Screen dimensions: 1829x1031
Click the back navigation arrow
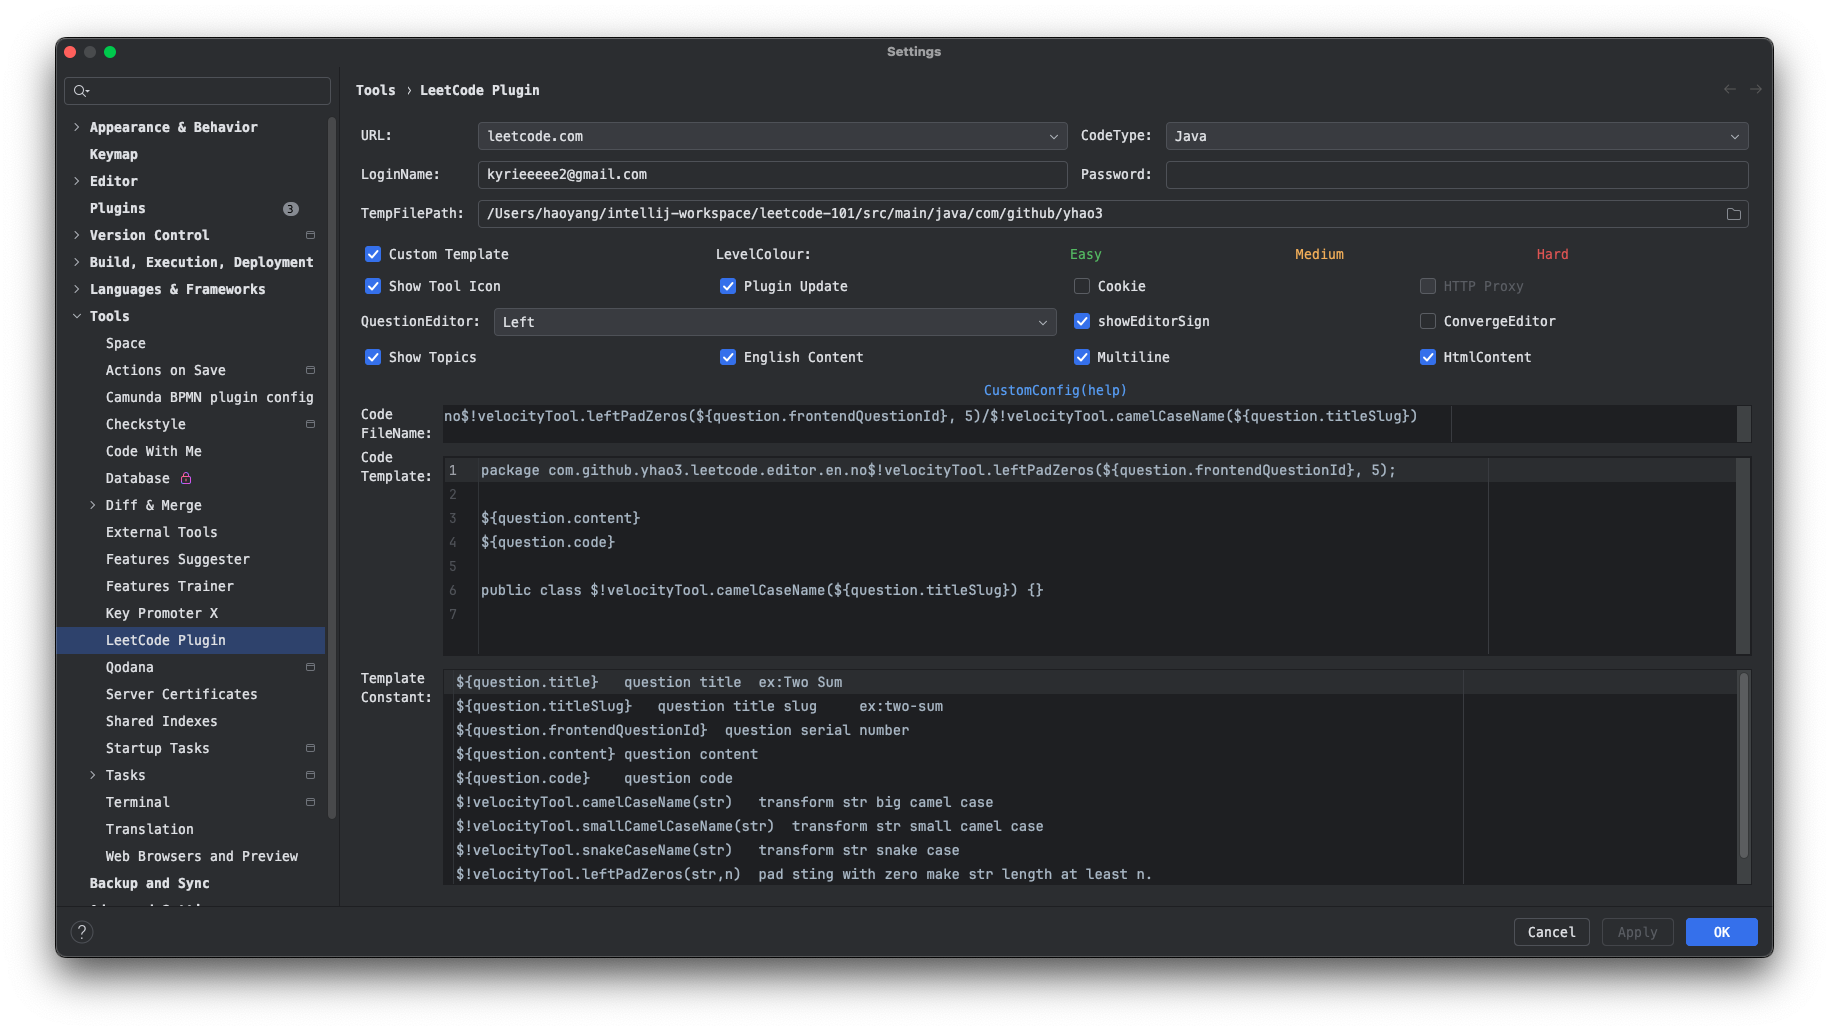1730,89
